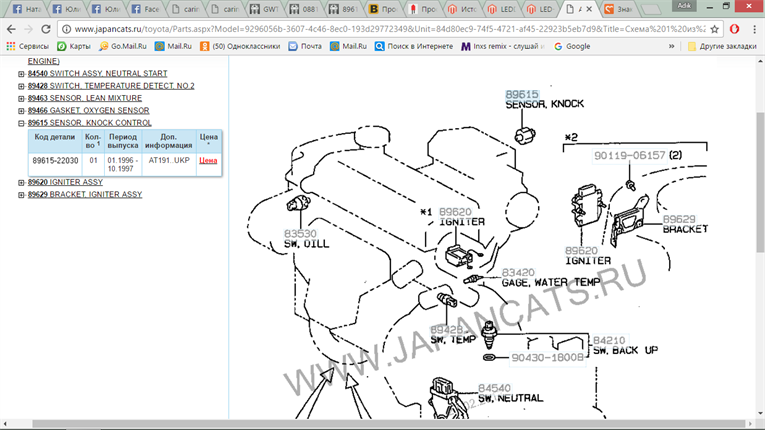
Task: Click the browser Back arrow
Action: (x=10, y=29)
